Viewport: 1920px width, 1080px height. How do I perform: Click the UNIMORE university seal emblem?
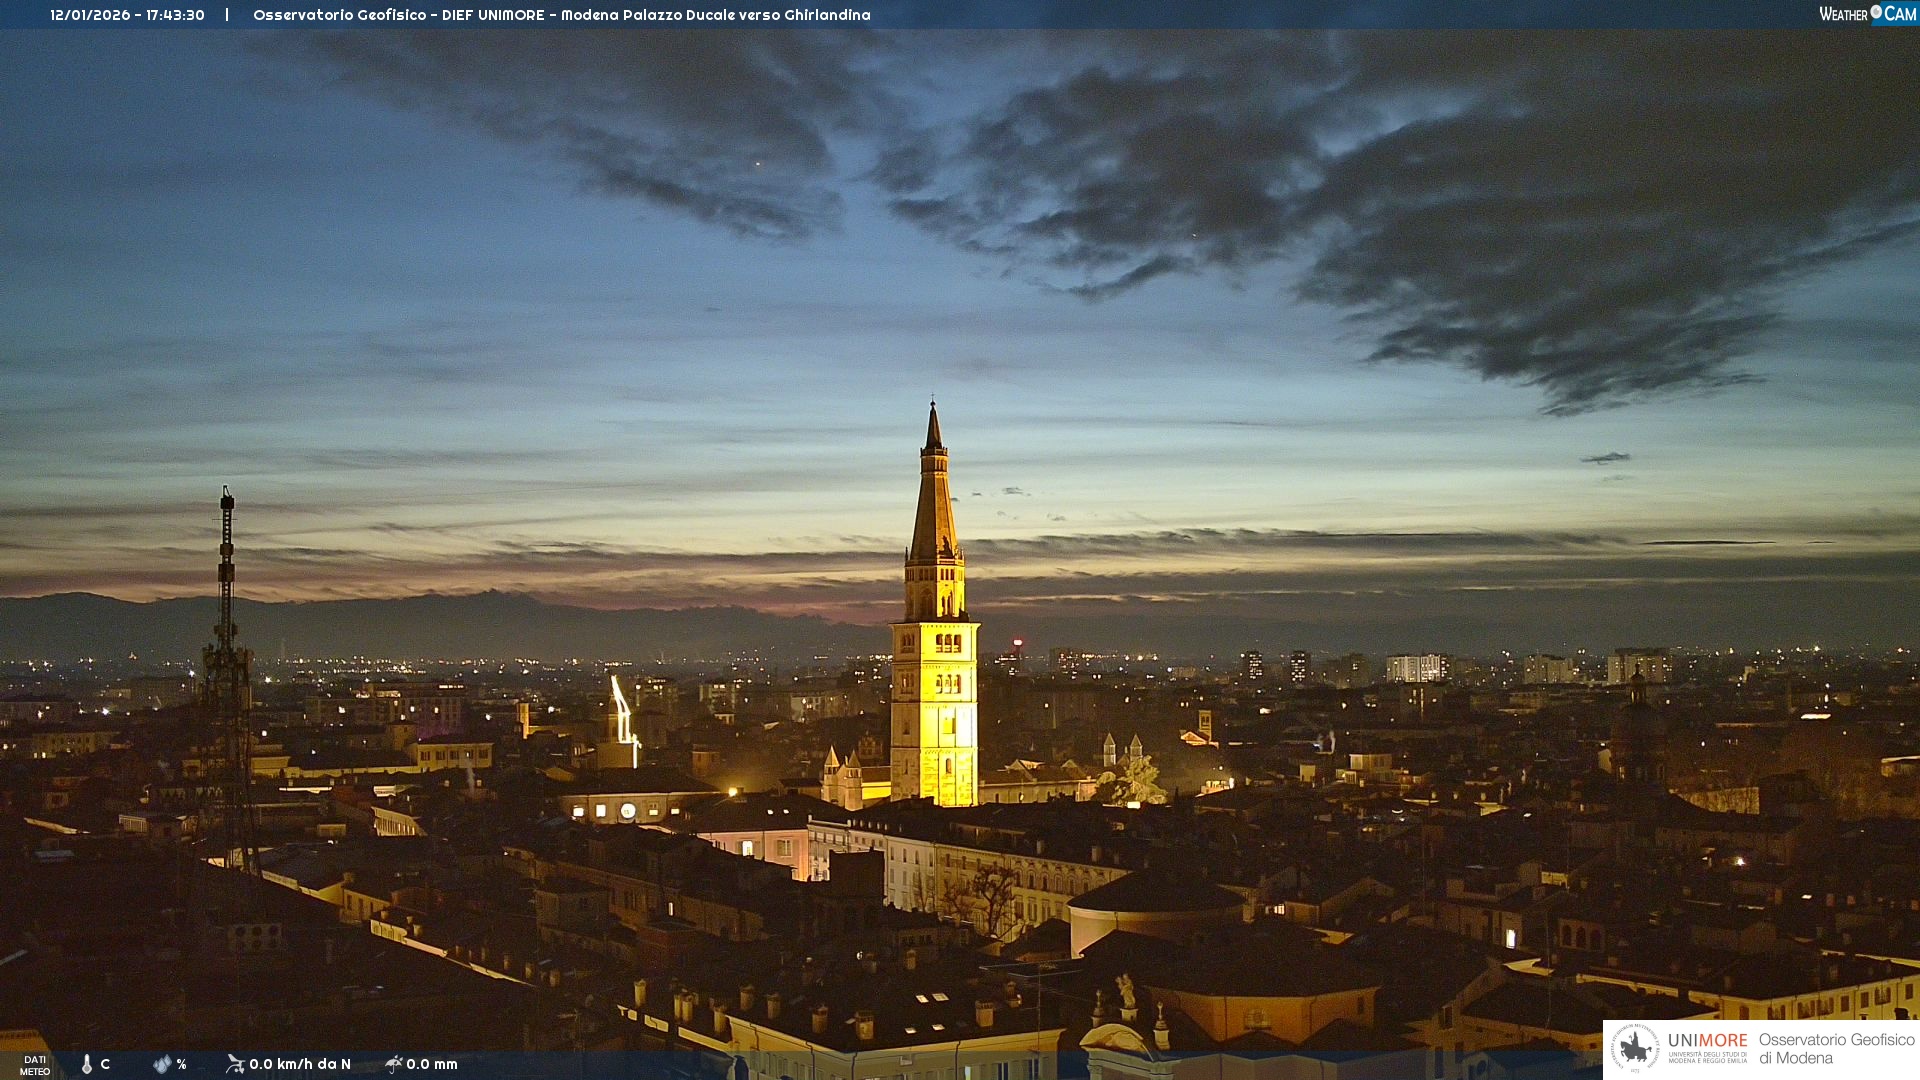(1635, 1049)
